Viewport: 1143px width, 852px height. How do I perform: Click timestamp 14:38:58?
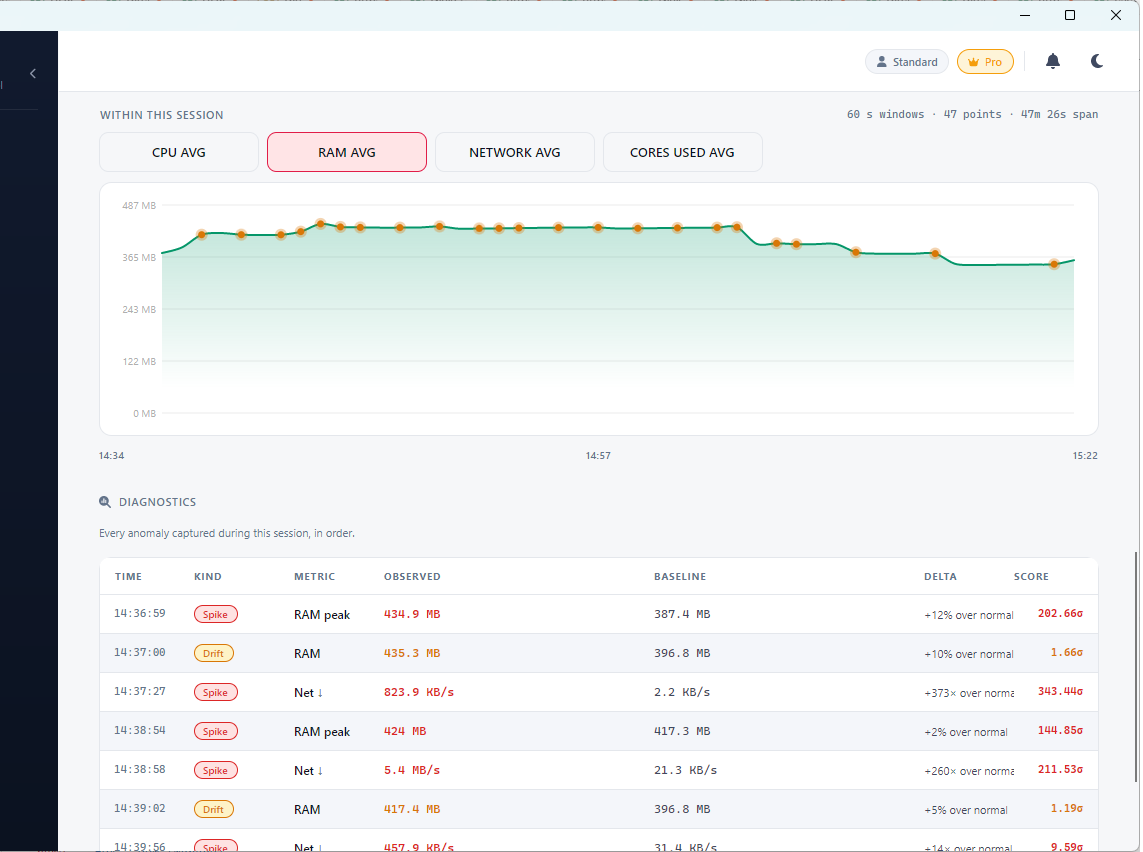pyautogui.click(x=140, y=770)
